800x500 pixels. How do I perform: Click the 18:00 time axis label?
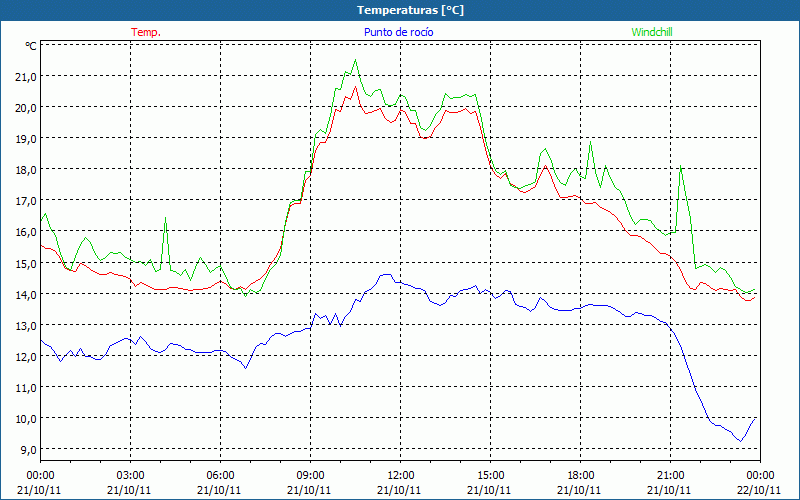pos(580,476)
